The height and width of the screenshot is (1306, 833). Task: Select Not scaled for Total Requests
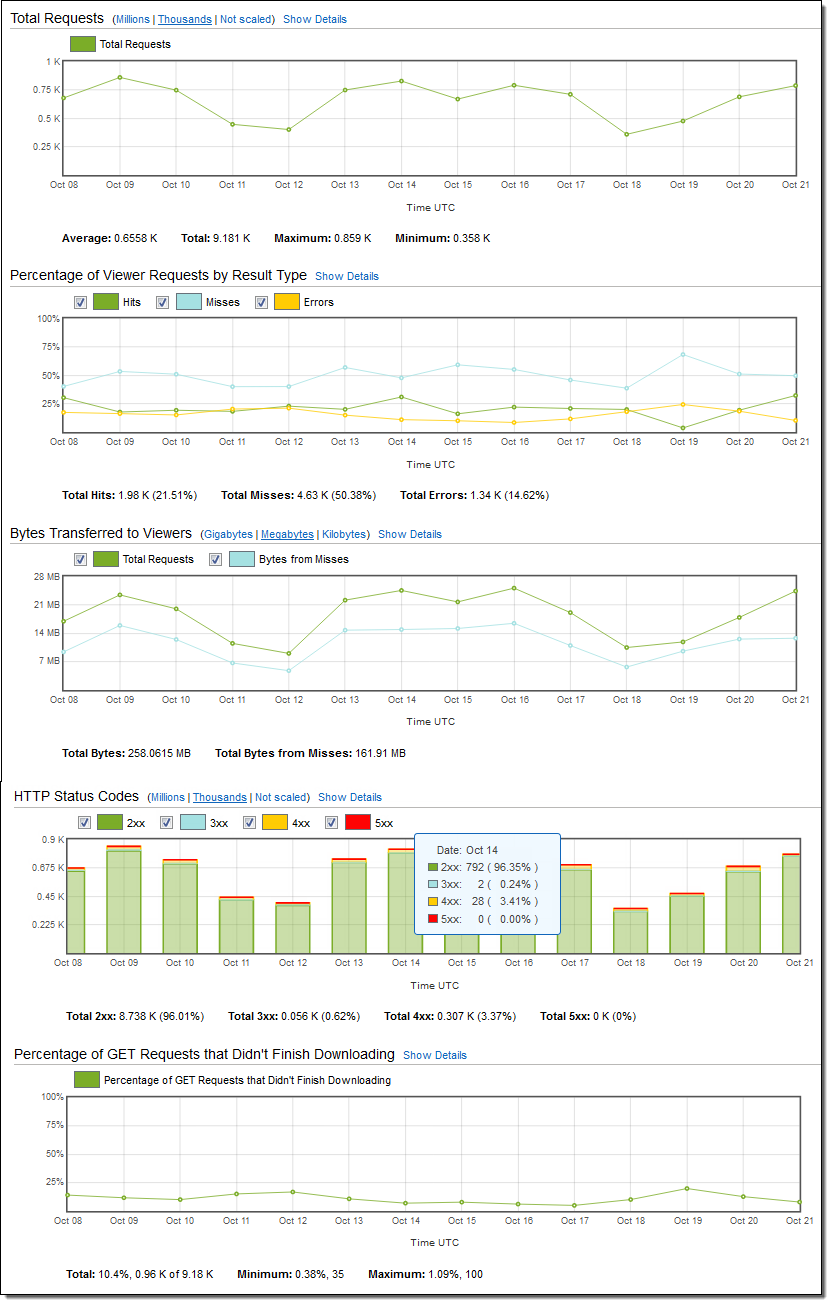pos(247,19)
